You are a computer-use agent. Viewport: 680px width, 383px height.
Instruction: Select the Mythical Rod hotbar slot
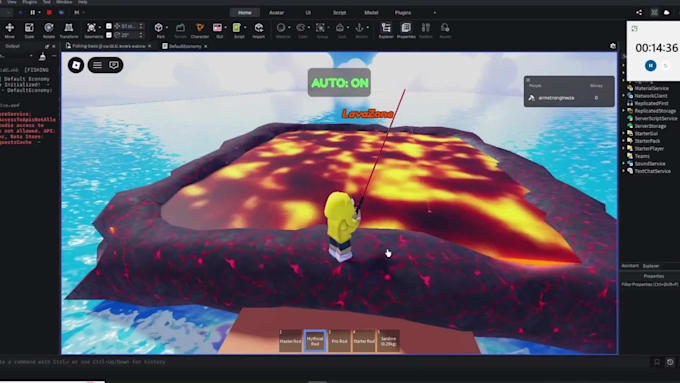[x=315, y=341]
